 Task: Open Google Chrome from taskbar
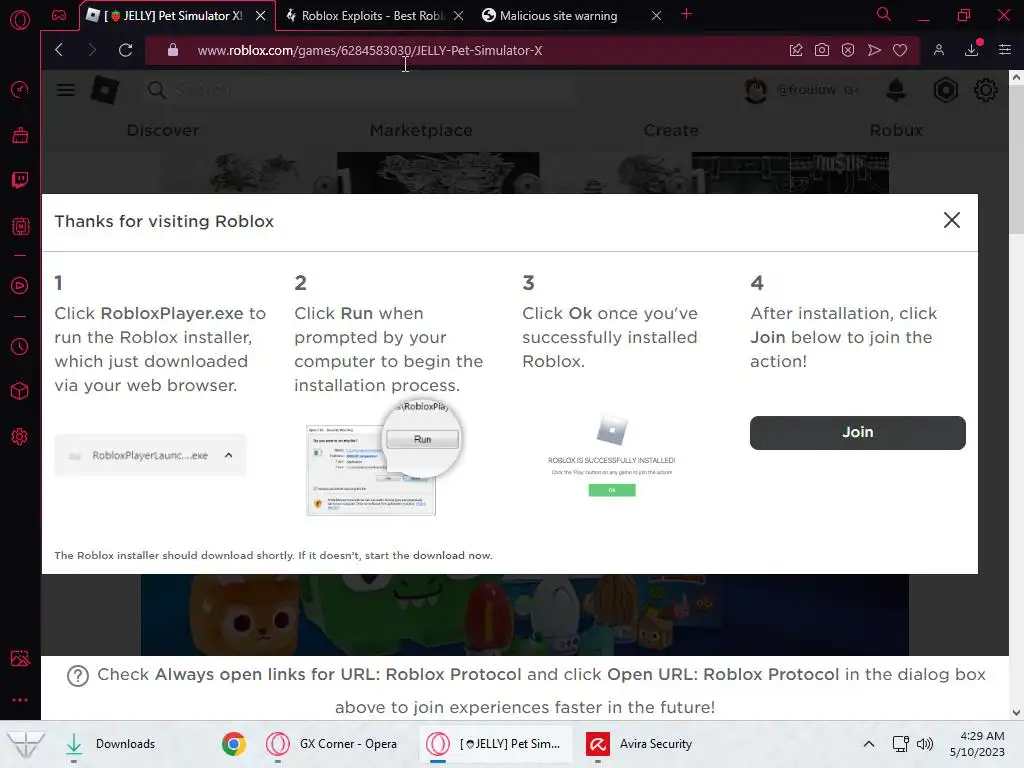click(233, 744)
